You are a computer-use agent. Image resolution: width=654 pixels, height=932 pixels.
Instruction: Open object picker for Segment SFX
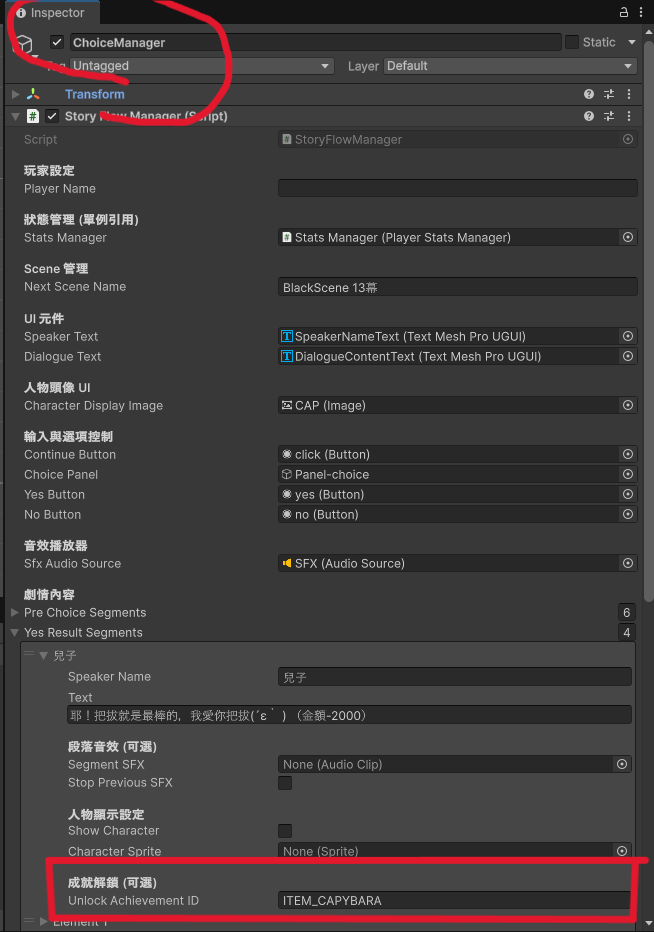[622, 764]
